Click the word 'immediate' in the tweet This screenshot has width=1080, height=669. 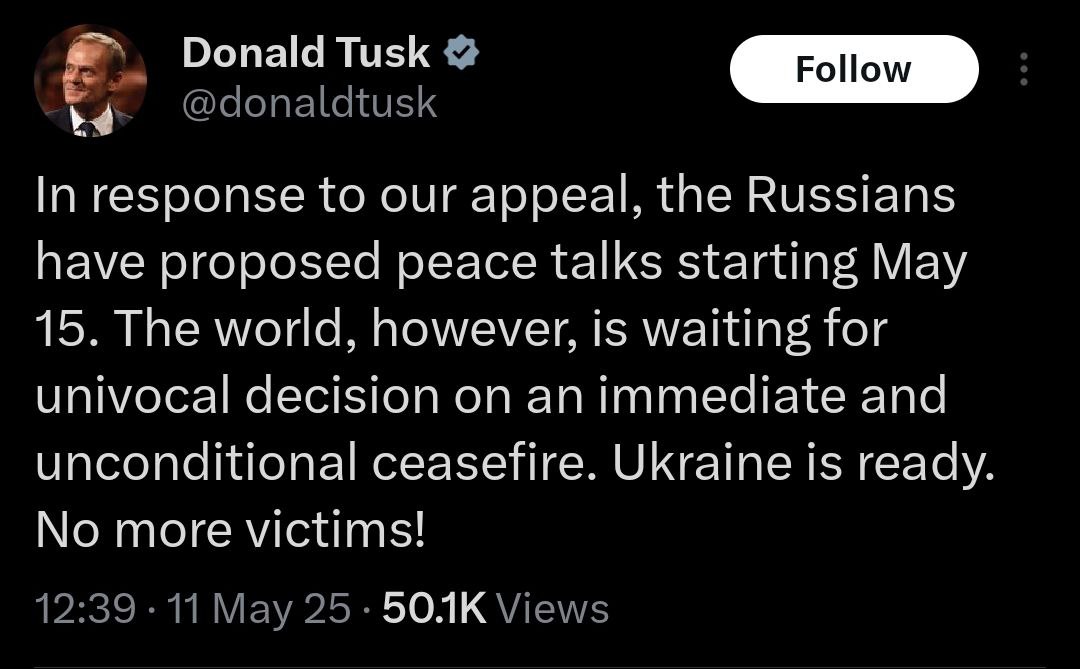tap(728, 397)
